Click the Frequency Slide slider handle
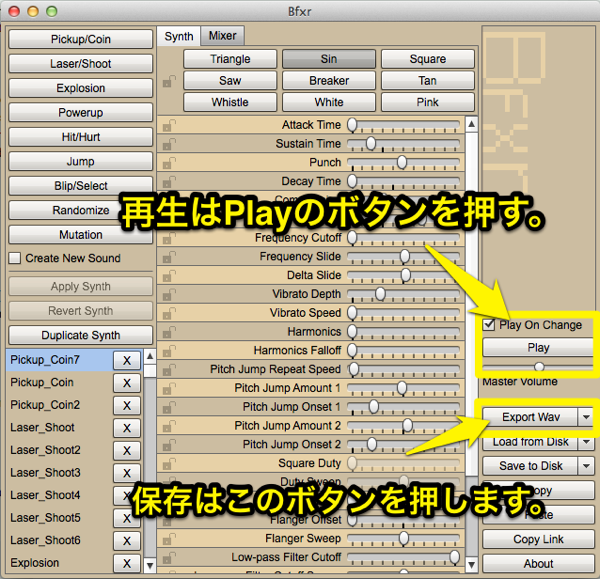The height and width of the screenshot is (579, 600). 404,256
